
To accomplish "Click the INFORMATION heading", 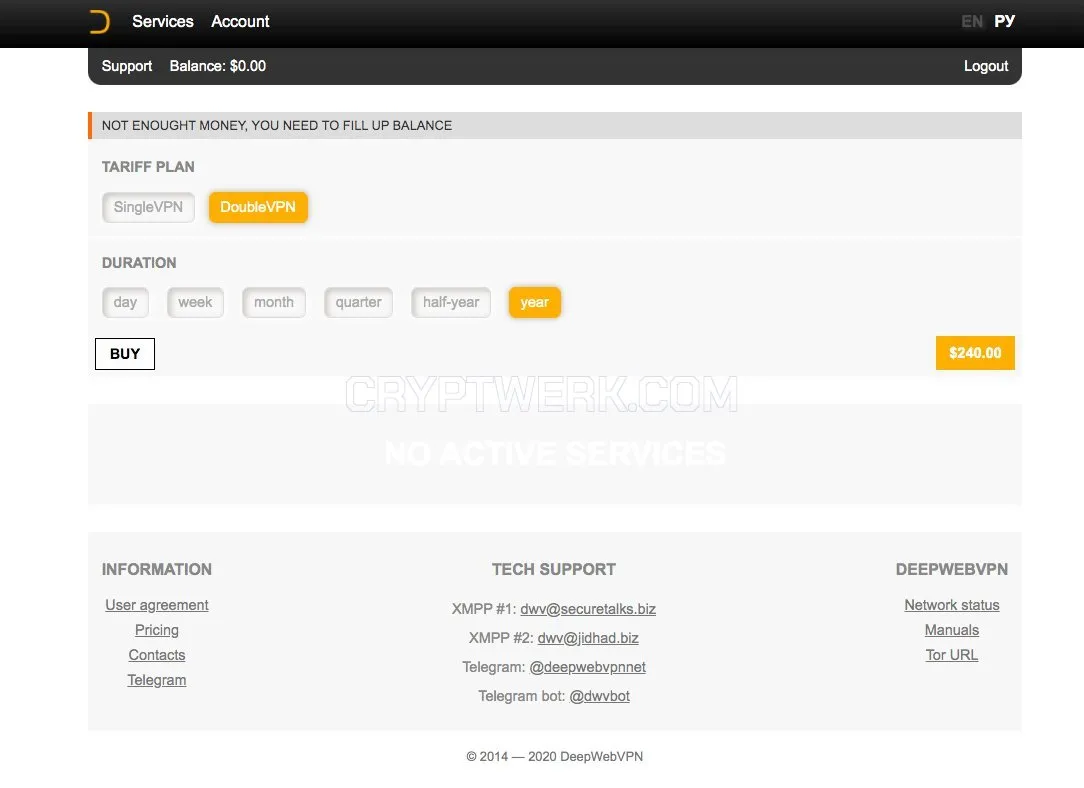I will click(x=157, y=570).
